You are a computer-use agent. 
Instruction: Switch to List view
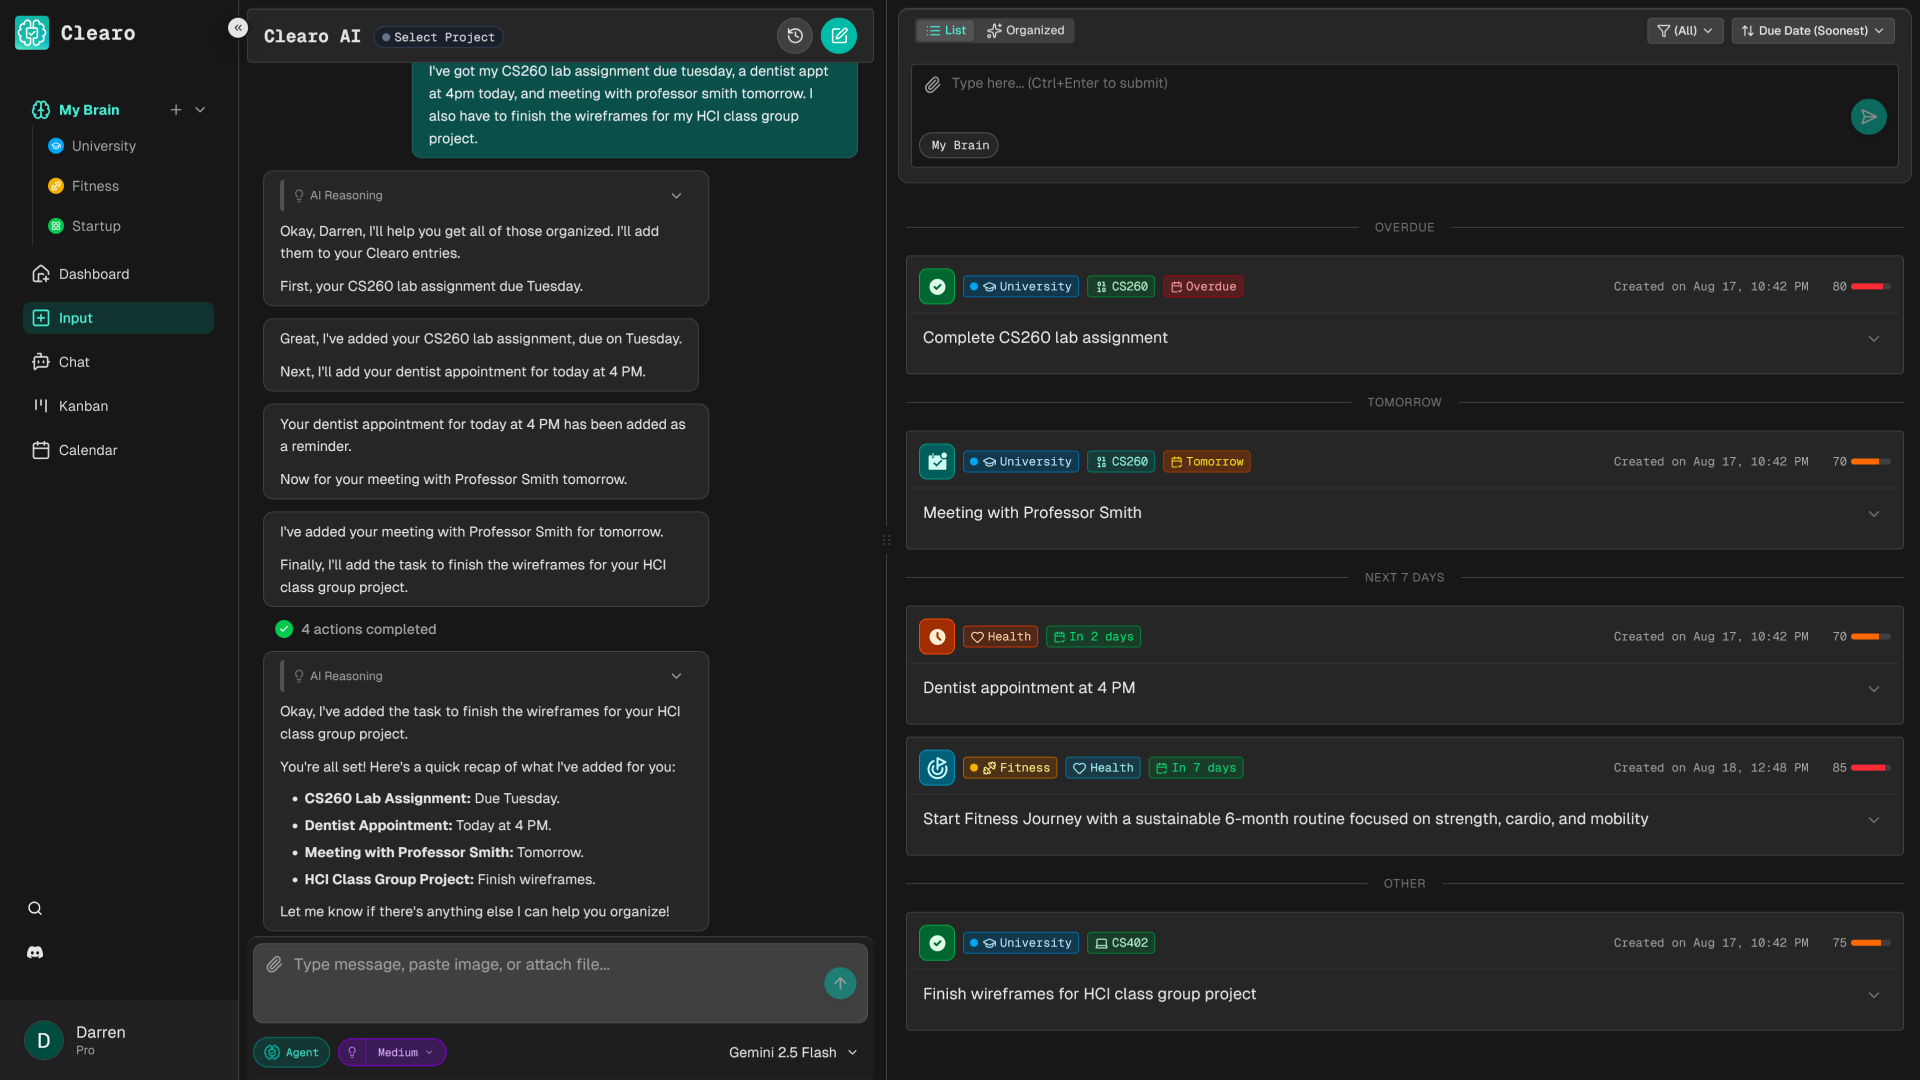click(946, 31)
